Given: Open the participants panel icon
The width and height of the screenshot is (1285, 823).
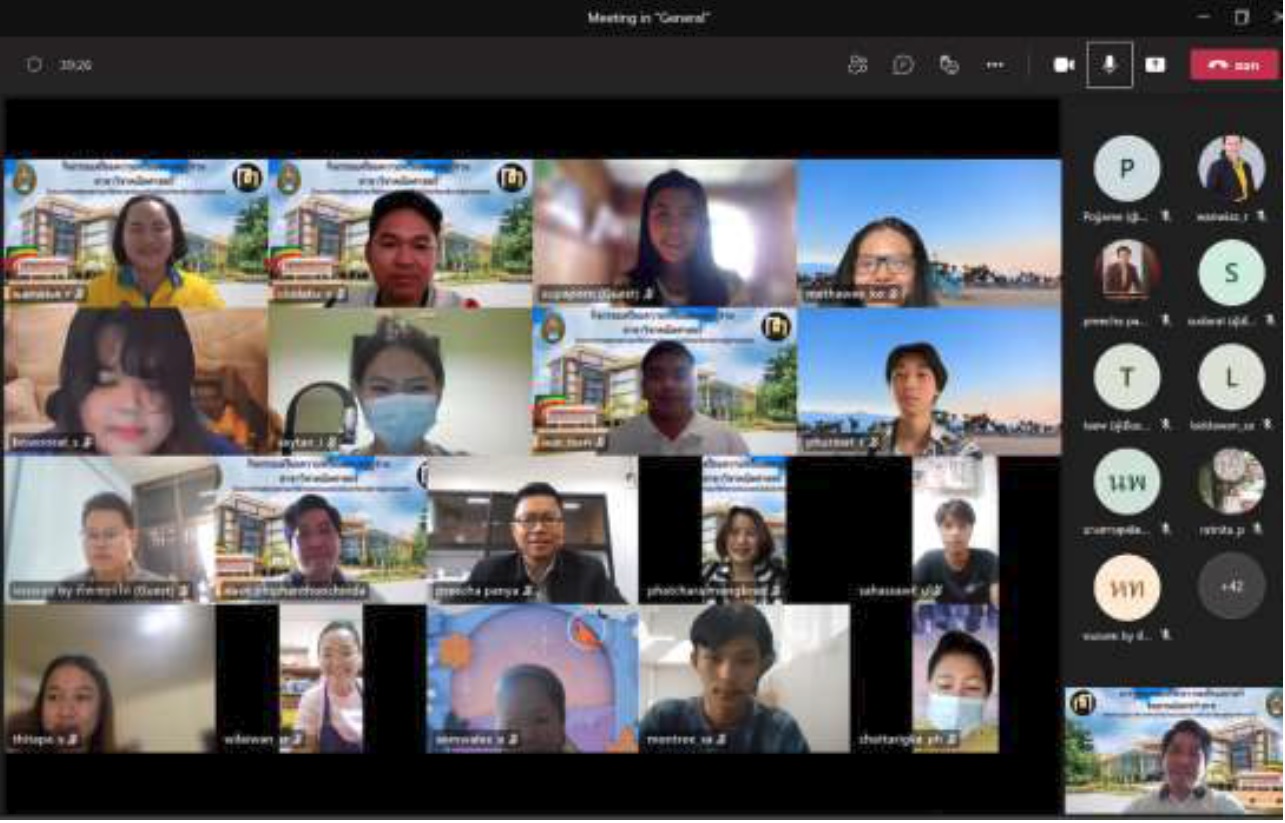Looking at the screenshot, I should click(x=857, y=65).
